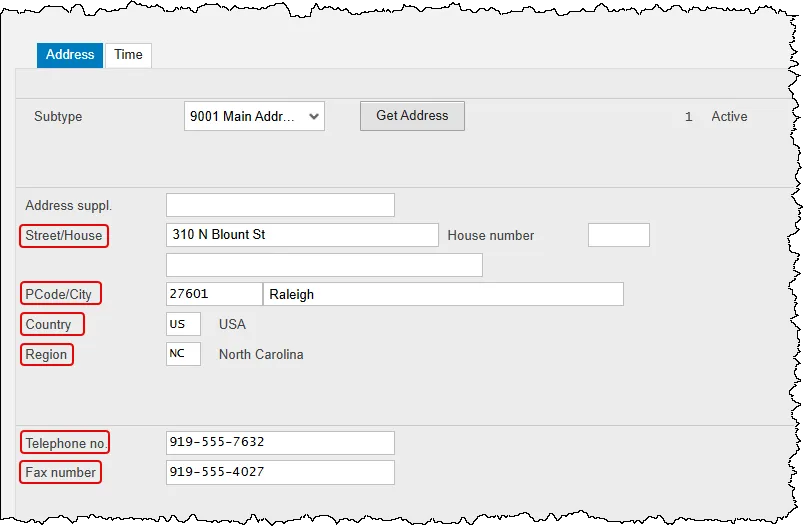Click the House number label

tap(491, 235)
